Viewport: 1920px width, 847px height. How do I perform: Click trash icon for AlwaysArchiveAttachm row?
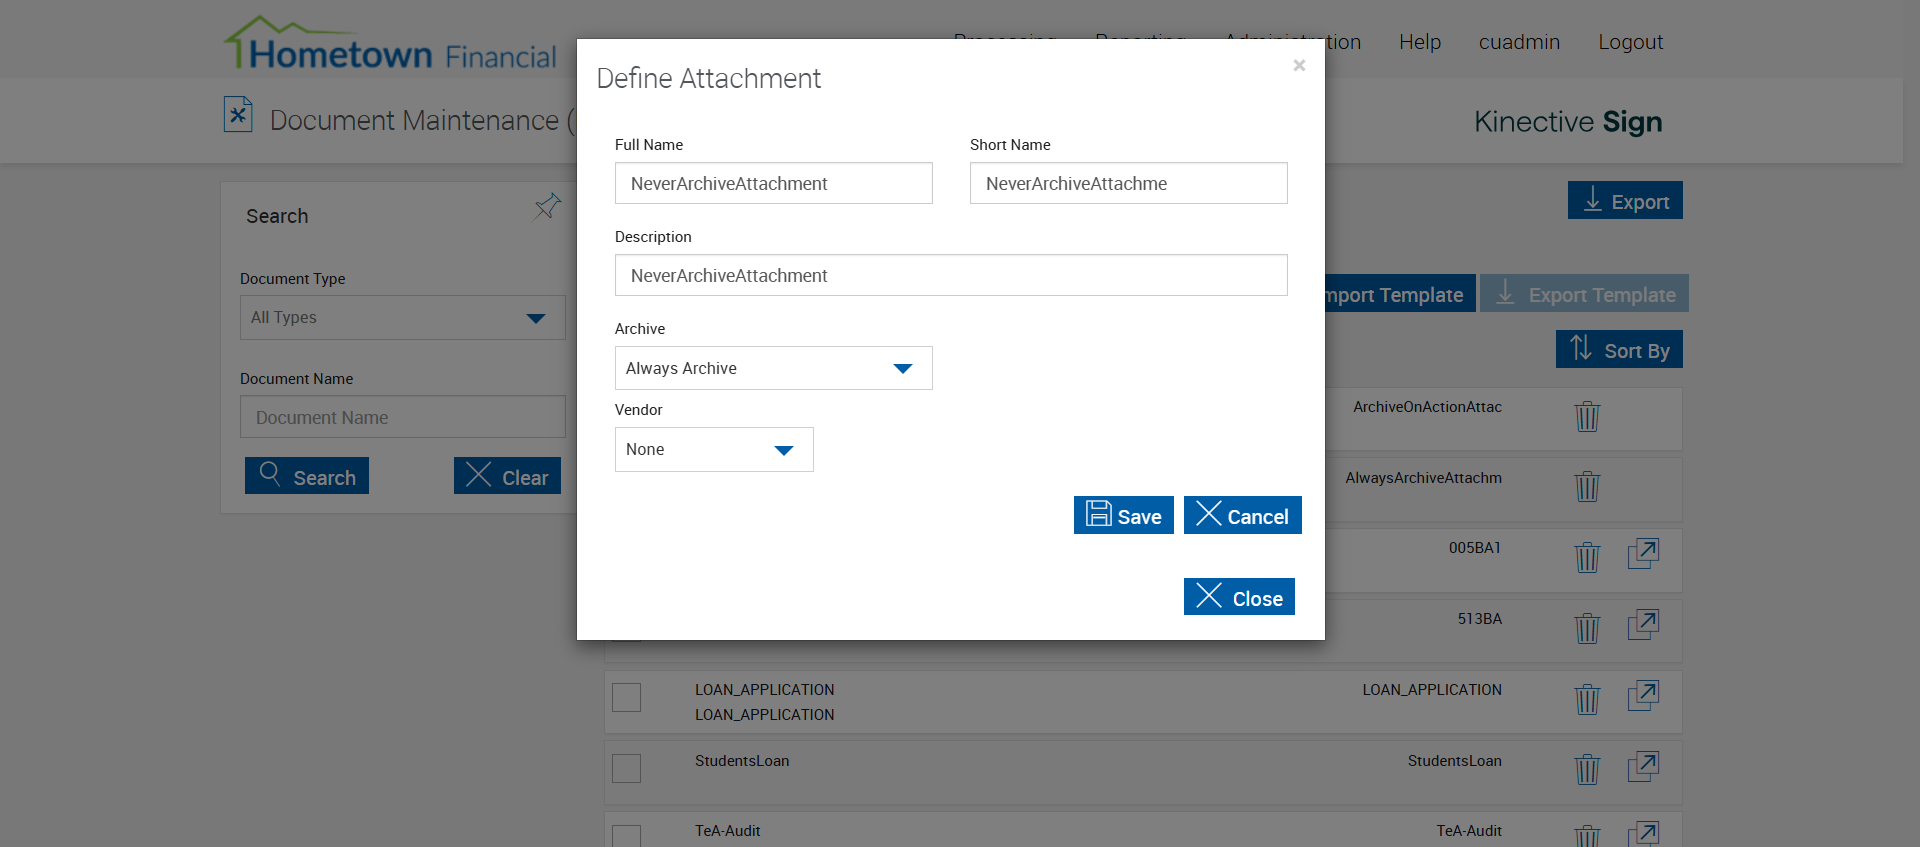click(x=1587, y=487)
